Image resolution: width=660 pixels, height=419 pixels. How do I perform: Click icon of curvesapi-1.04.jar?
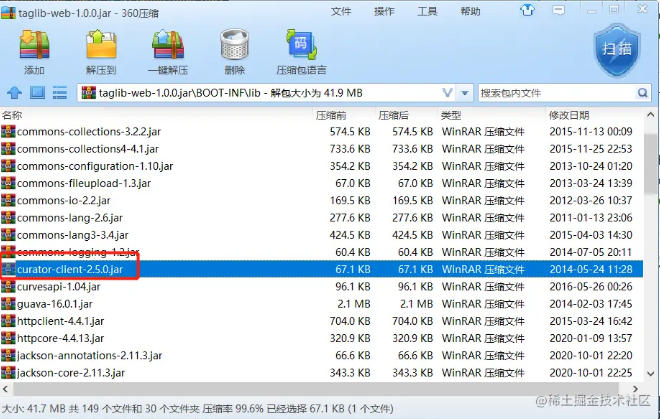(x=8, y=286)
